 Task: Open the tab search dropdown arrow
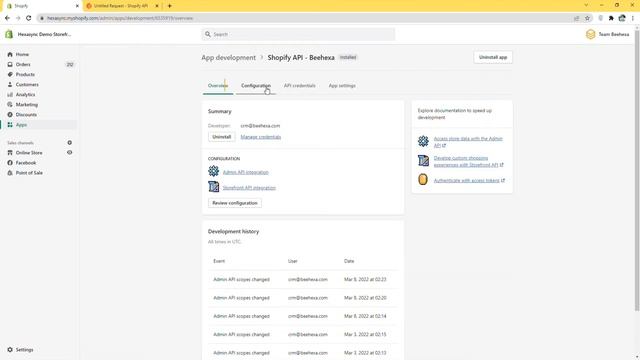coord(586,5)
